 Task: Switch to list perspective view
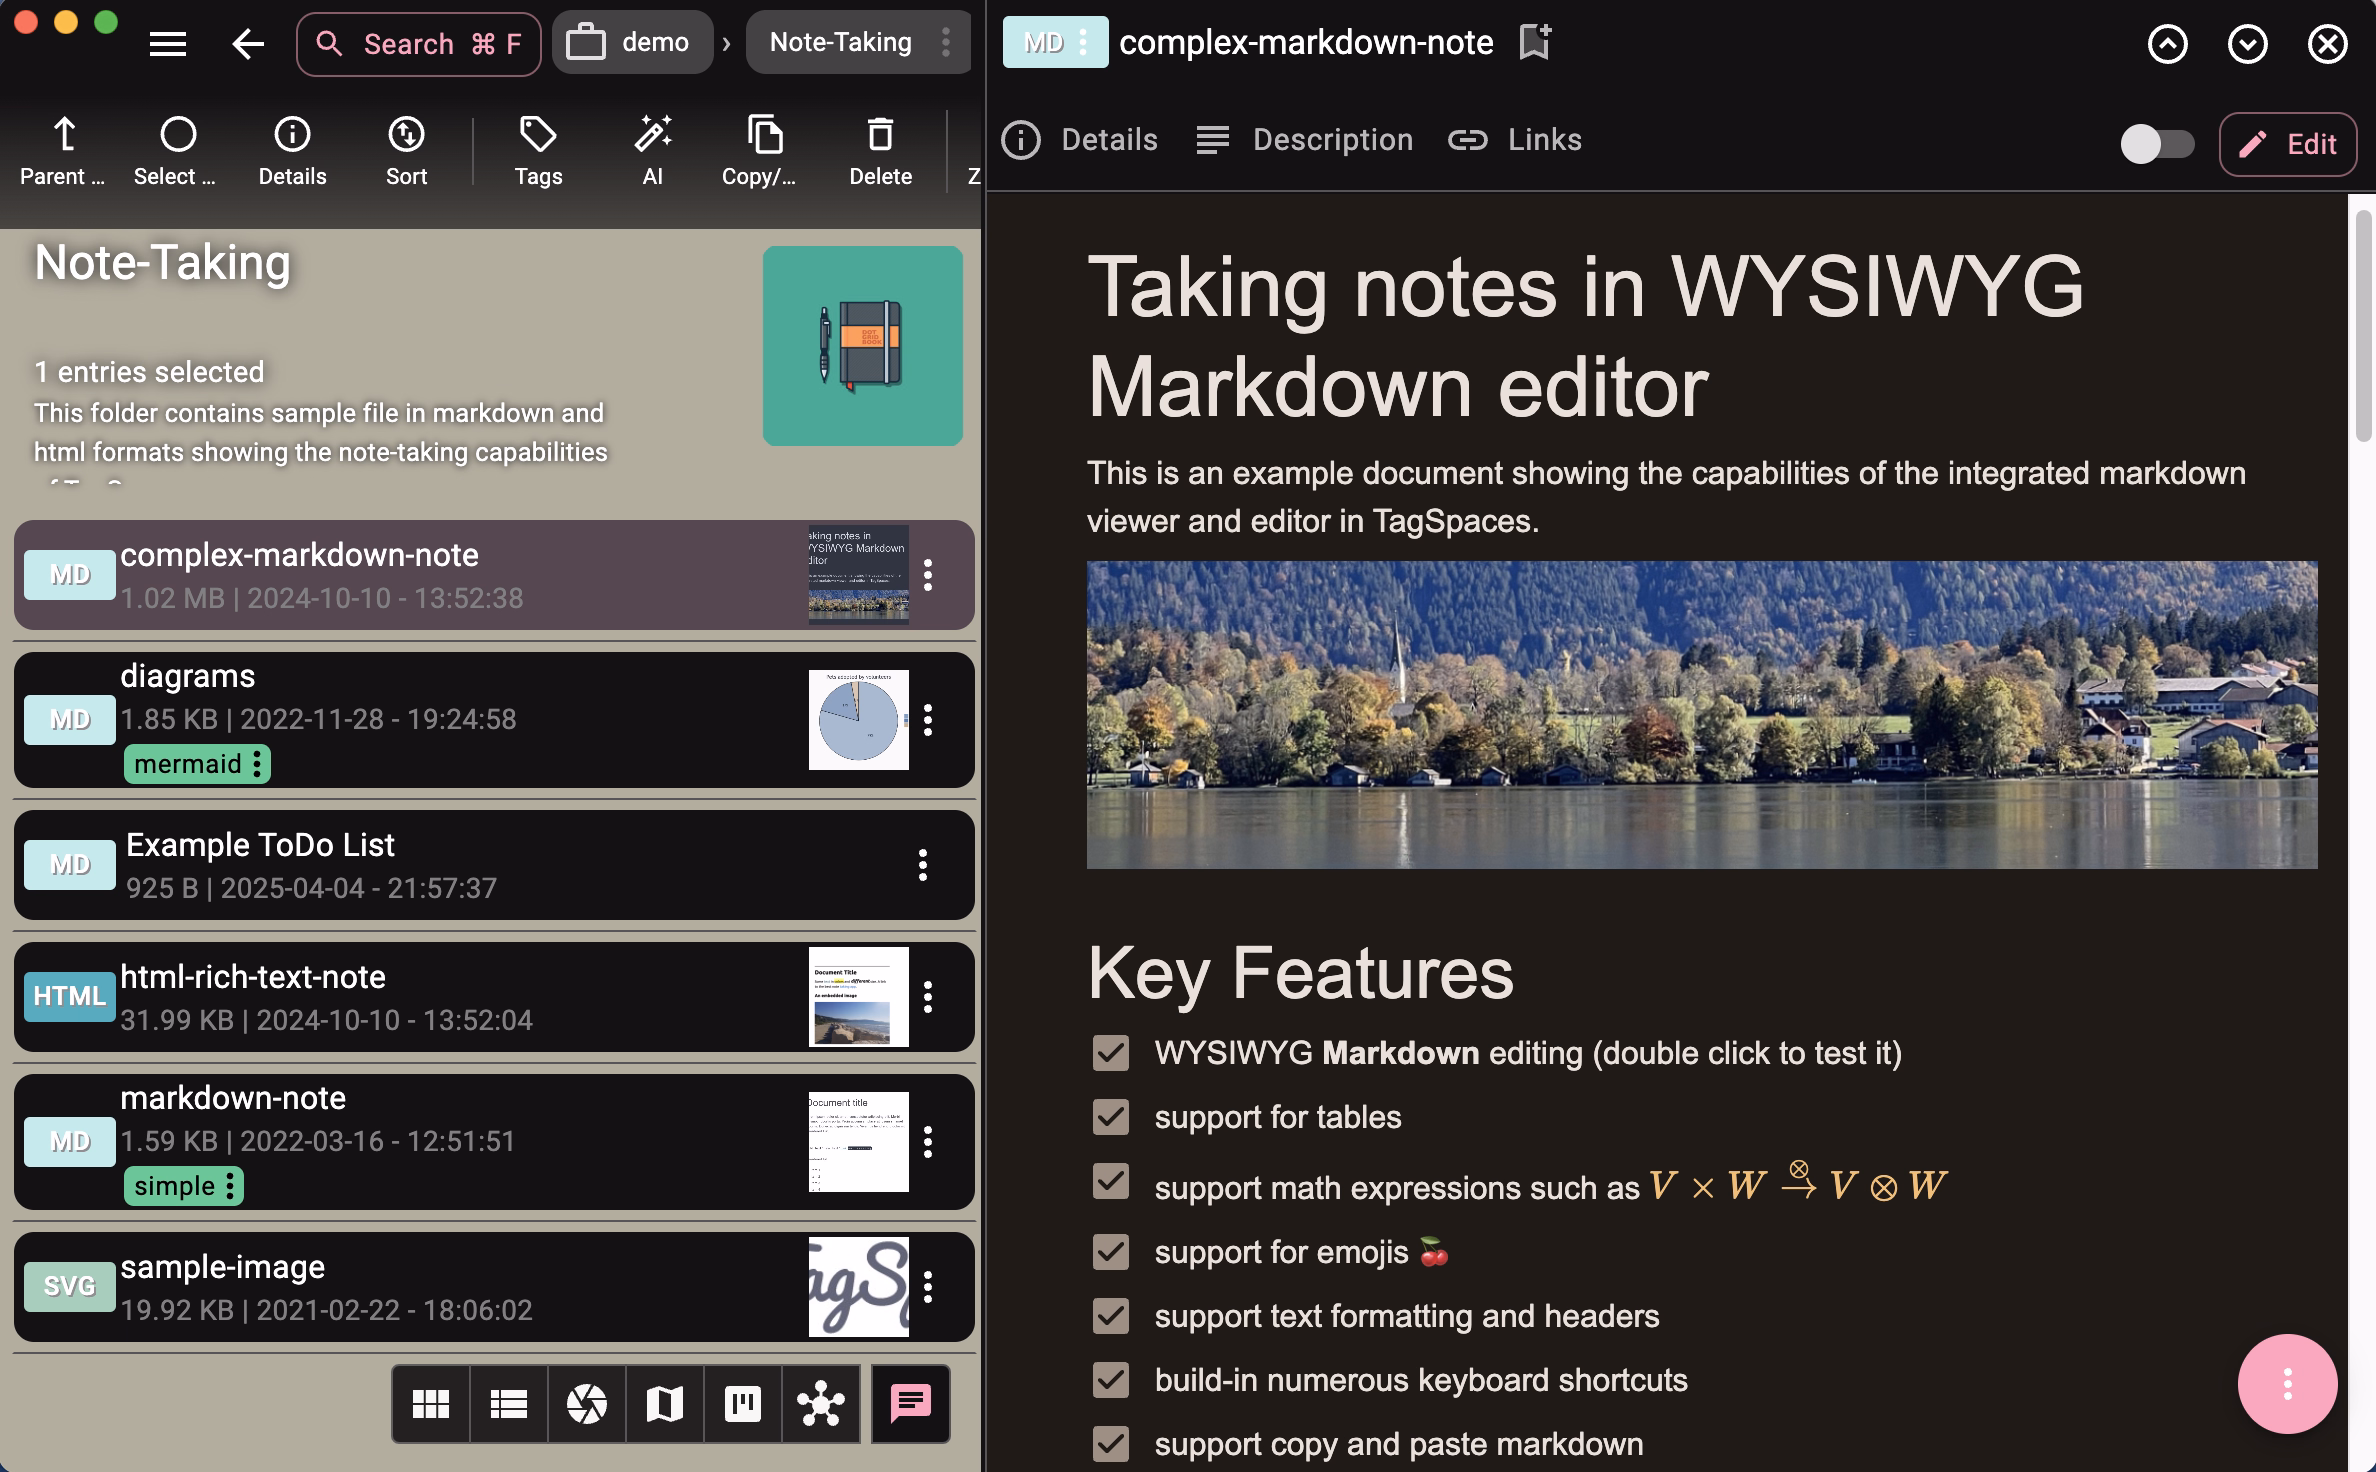click(508, 1404)
